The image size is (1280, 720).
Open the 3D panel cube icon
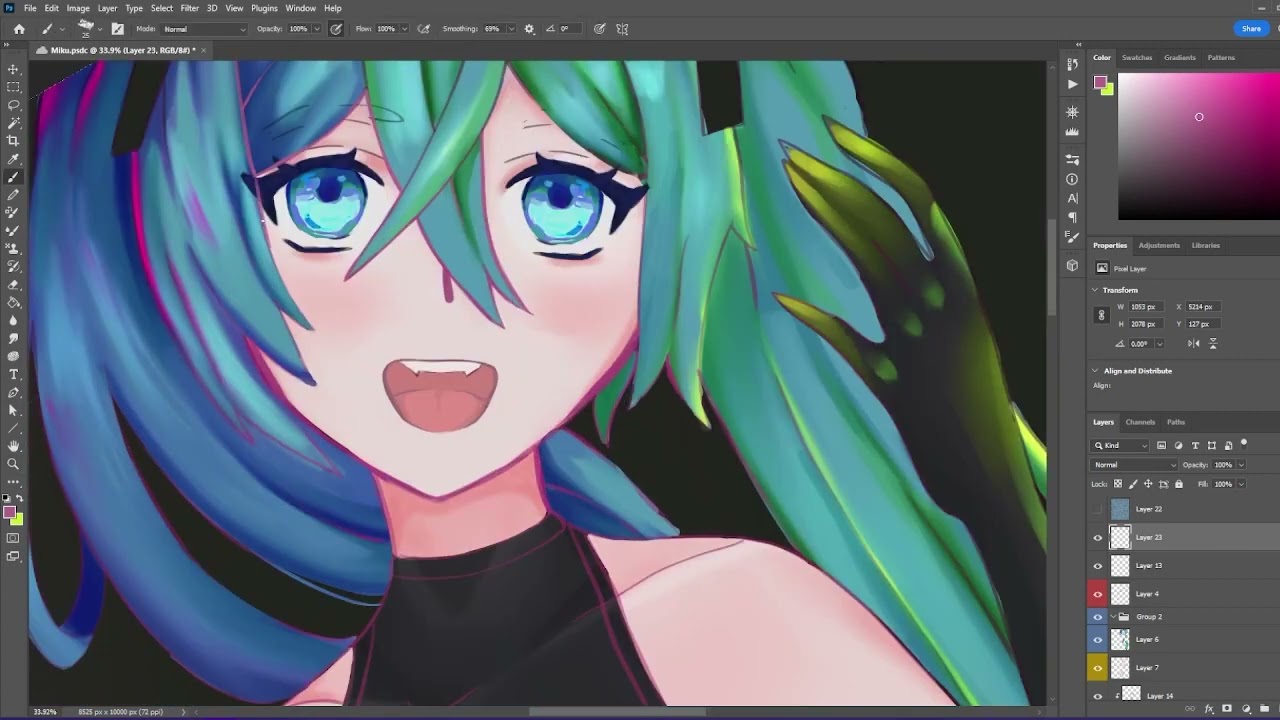click(x=1072, y=265)
